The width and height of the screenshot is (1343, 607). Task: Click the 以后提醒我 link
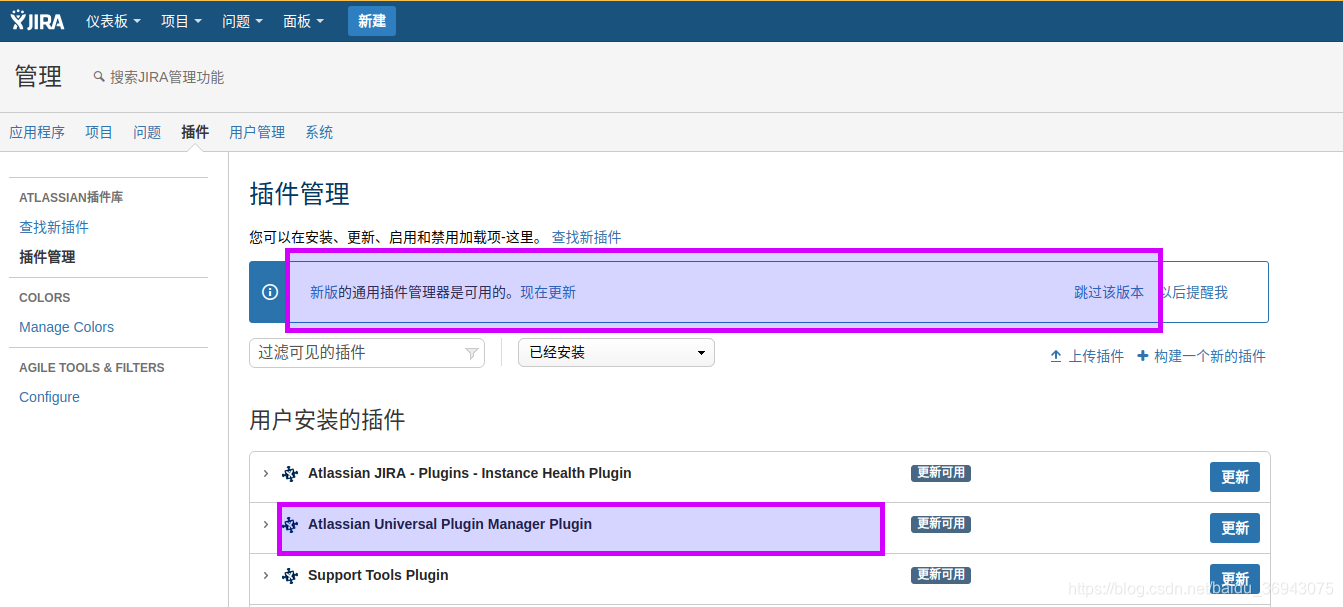tap(1193, 292)
